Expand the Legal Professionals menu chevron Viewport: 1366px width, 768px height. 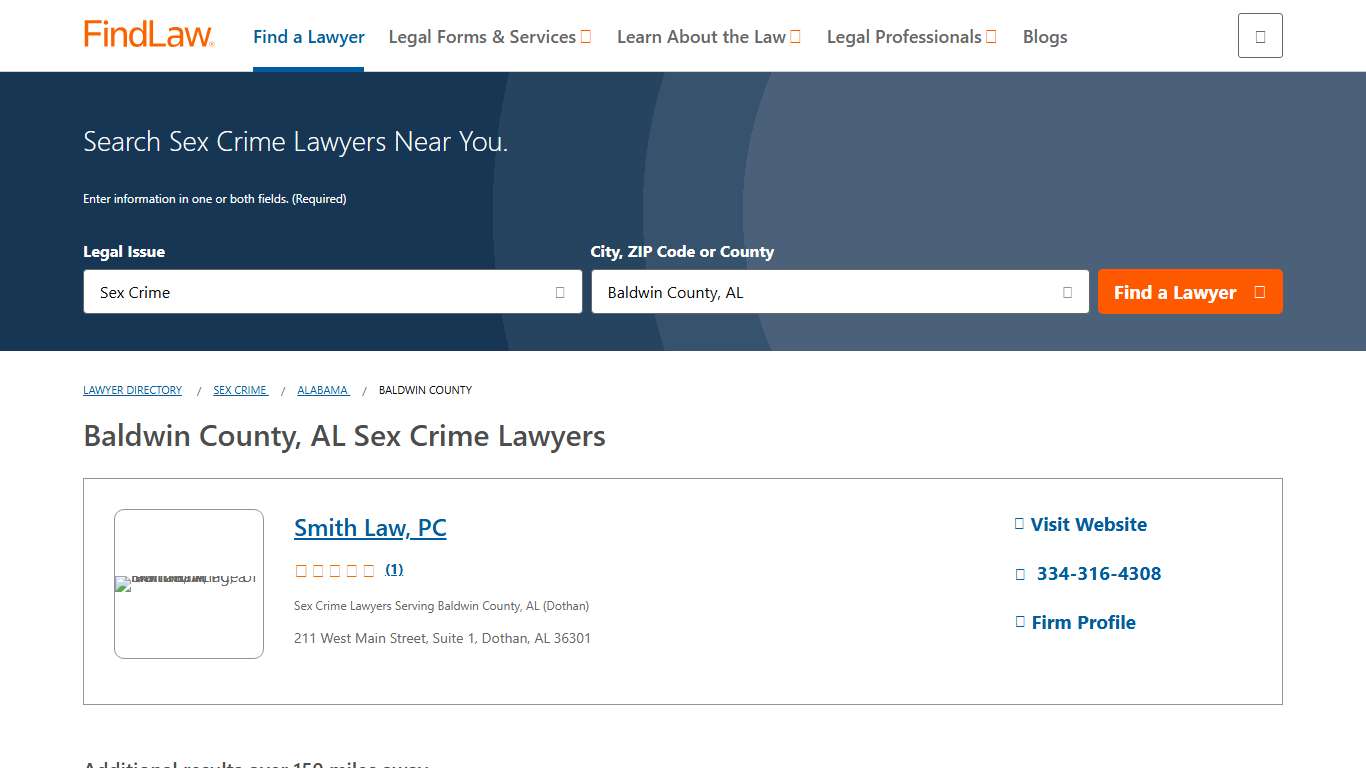pos(992,36)
